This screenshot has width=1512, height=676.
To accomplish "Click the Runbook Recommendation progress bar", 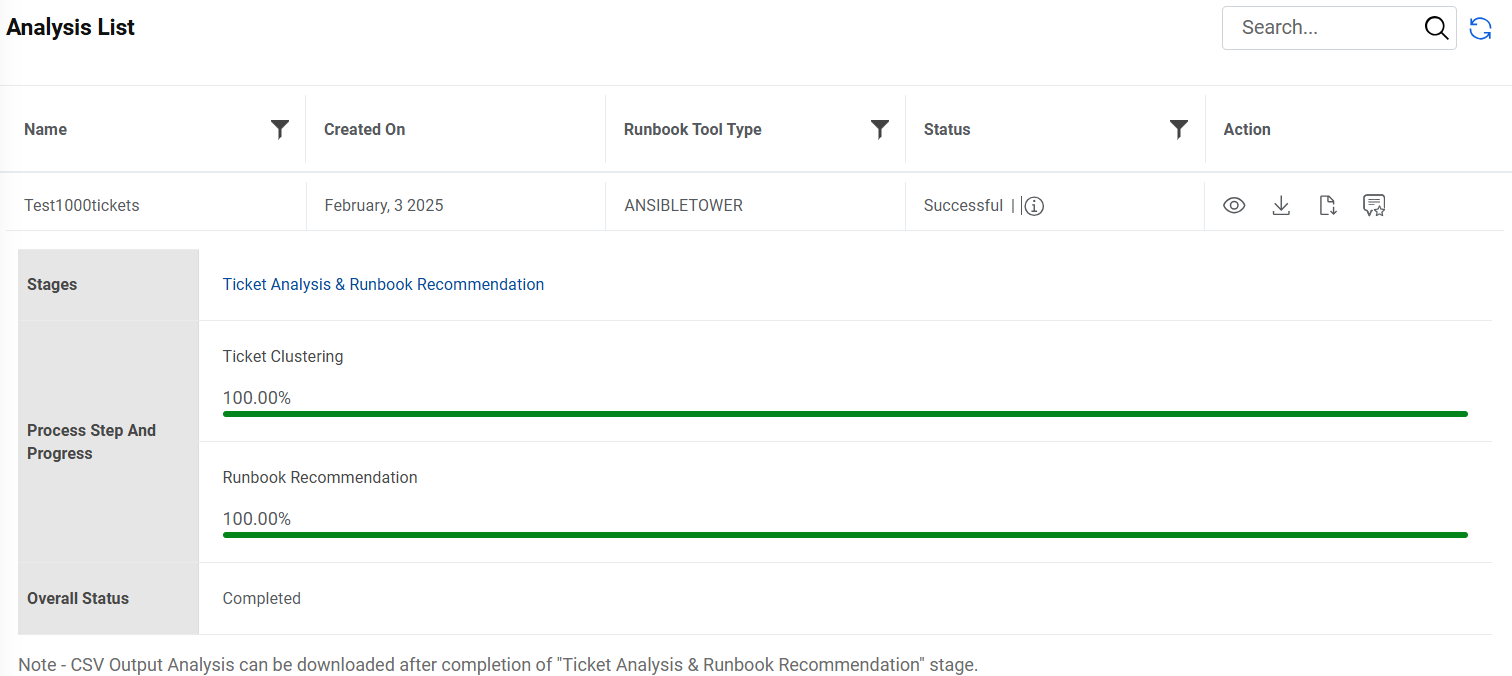I will pyautogui.click(x=845, y=535).
